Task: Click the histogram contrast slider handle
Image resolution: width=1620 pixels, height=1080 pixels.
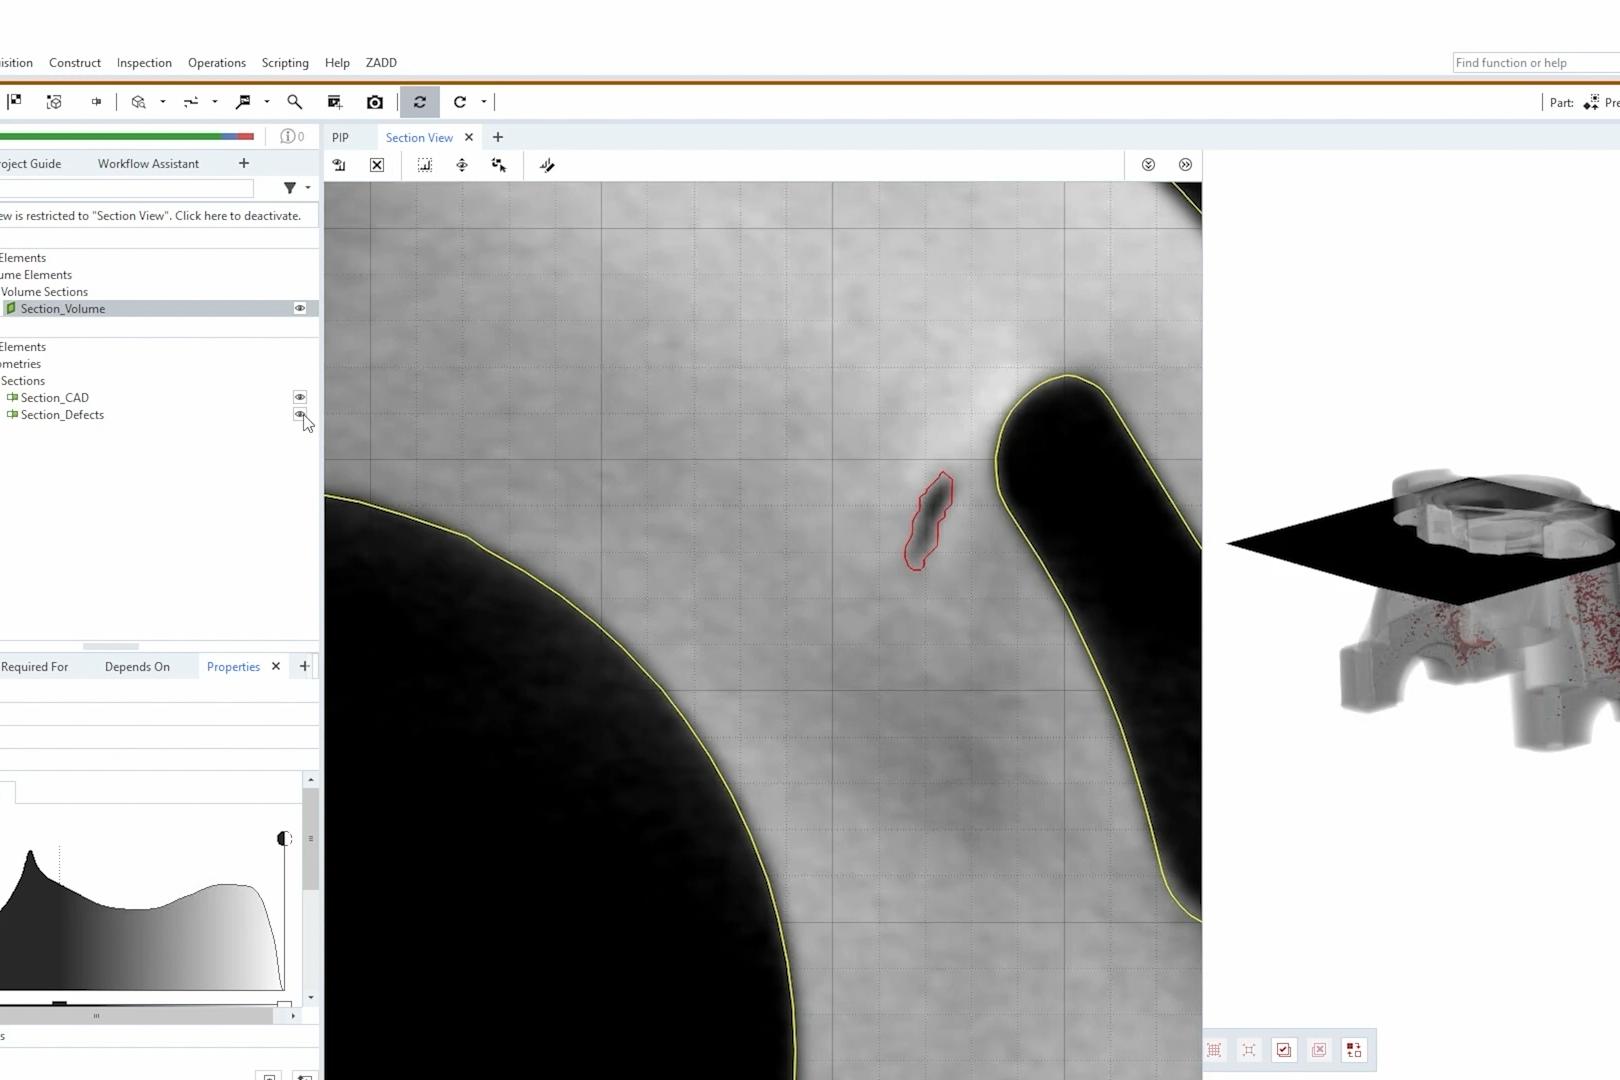Action: click(284, 839)
